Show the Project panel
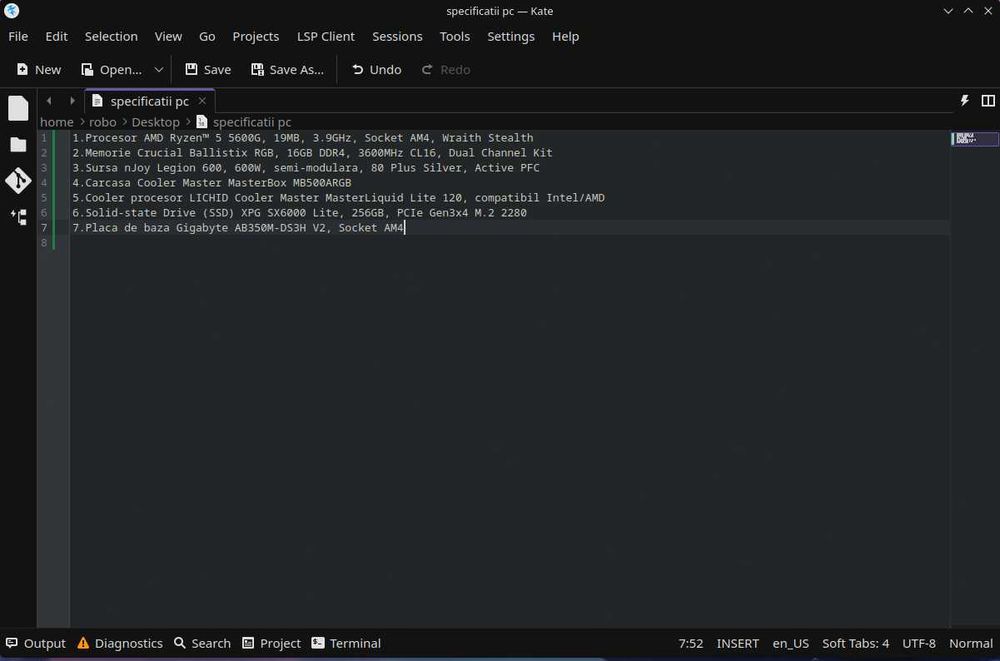 (x=272, y=643)
